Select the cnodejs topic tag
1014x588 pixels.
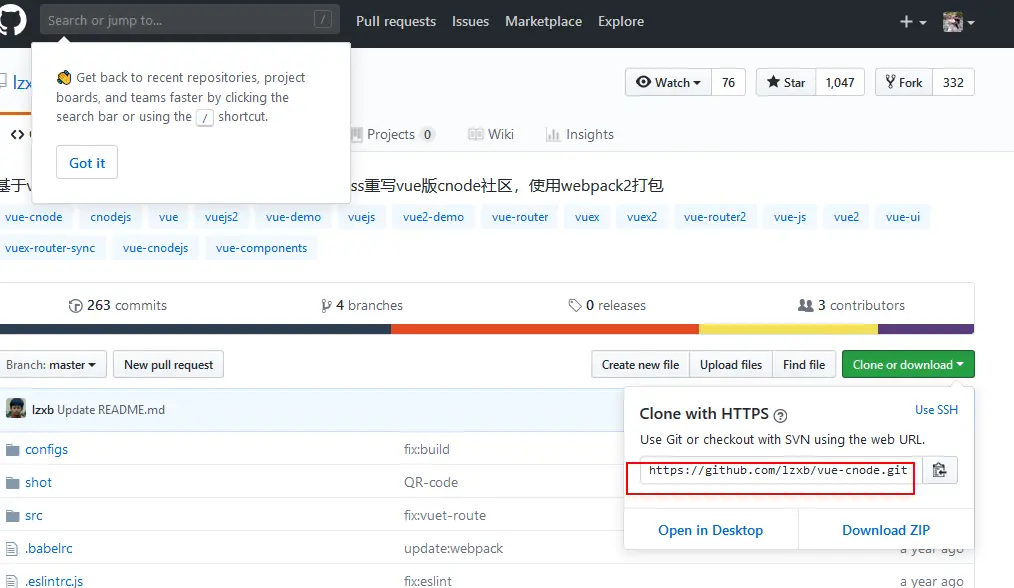pyautogui.click(x=111, y=217)
